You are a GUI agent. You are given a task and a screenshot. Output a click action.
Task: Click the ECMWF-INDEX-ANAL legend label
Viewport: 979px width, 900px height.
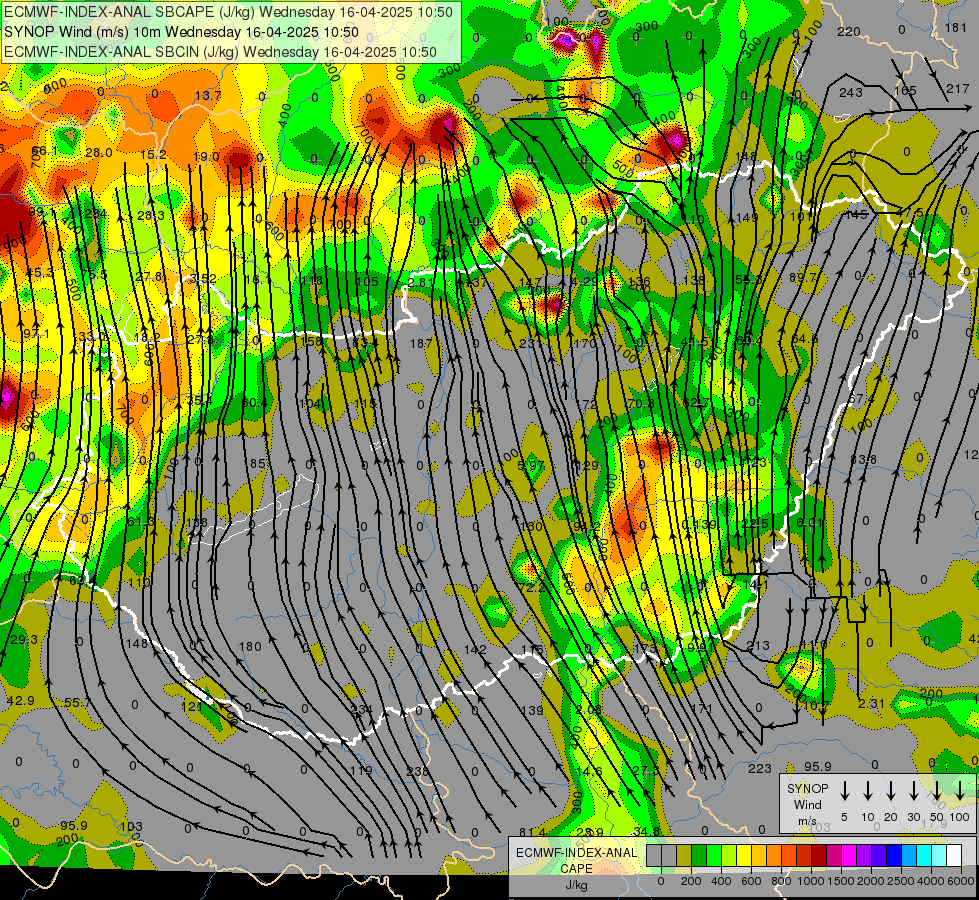tap(577, 853)
